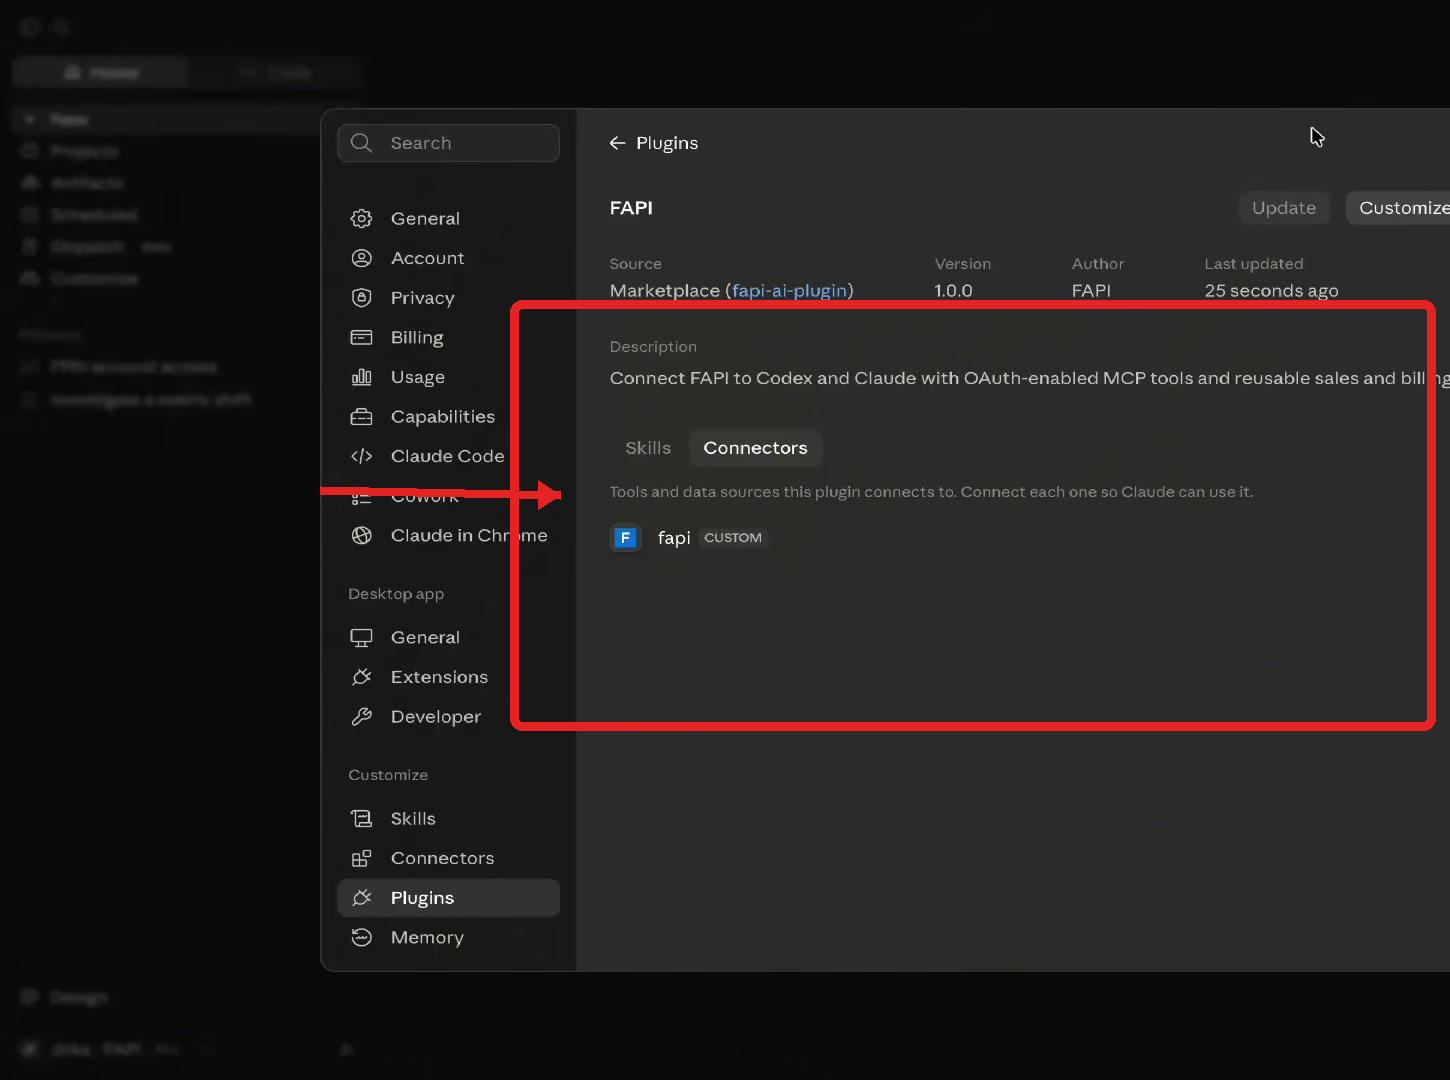Viewport: 1450px width, 1080px height.
Task: Open the fapi-ai-plugin marketplace link
Action: coord(790,290)
